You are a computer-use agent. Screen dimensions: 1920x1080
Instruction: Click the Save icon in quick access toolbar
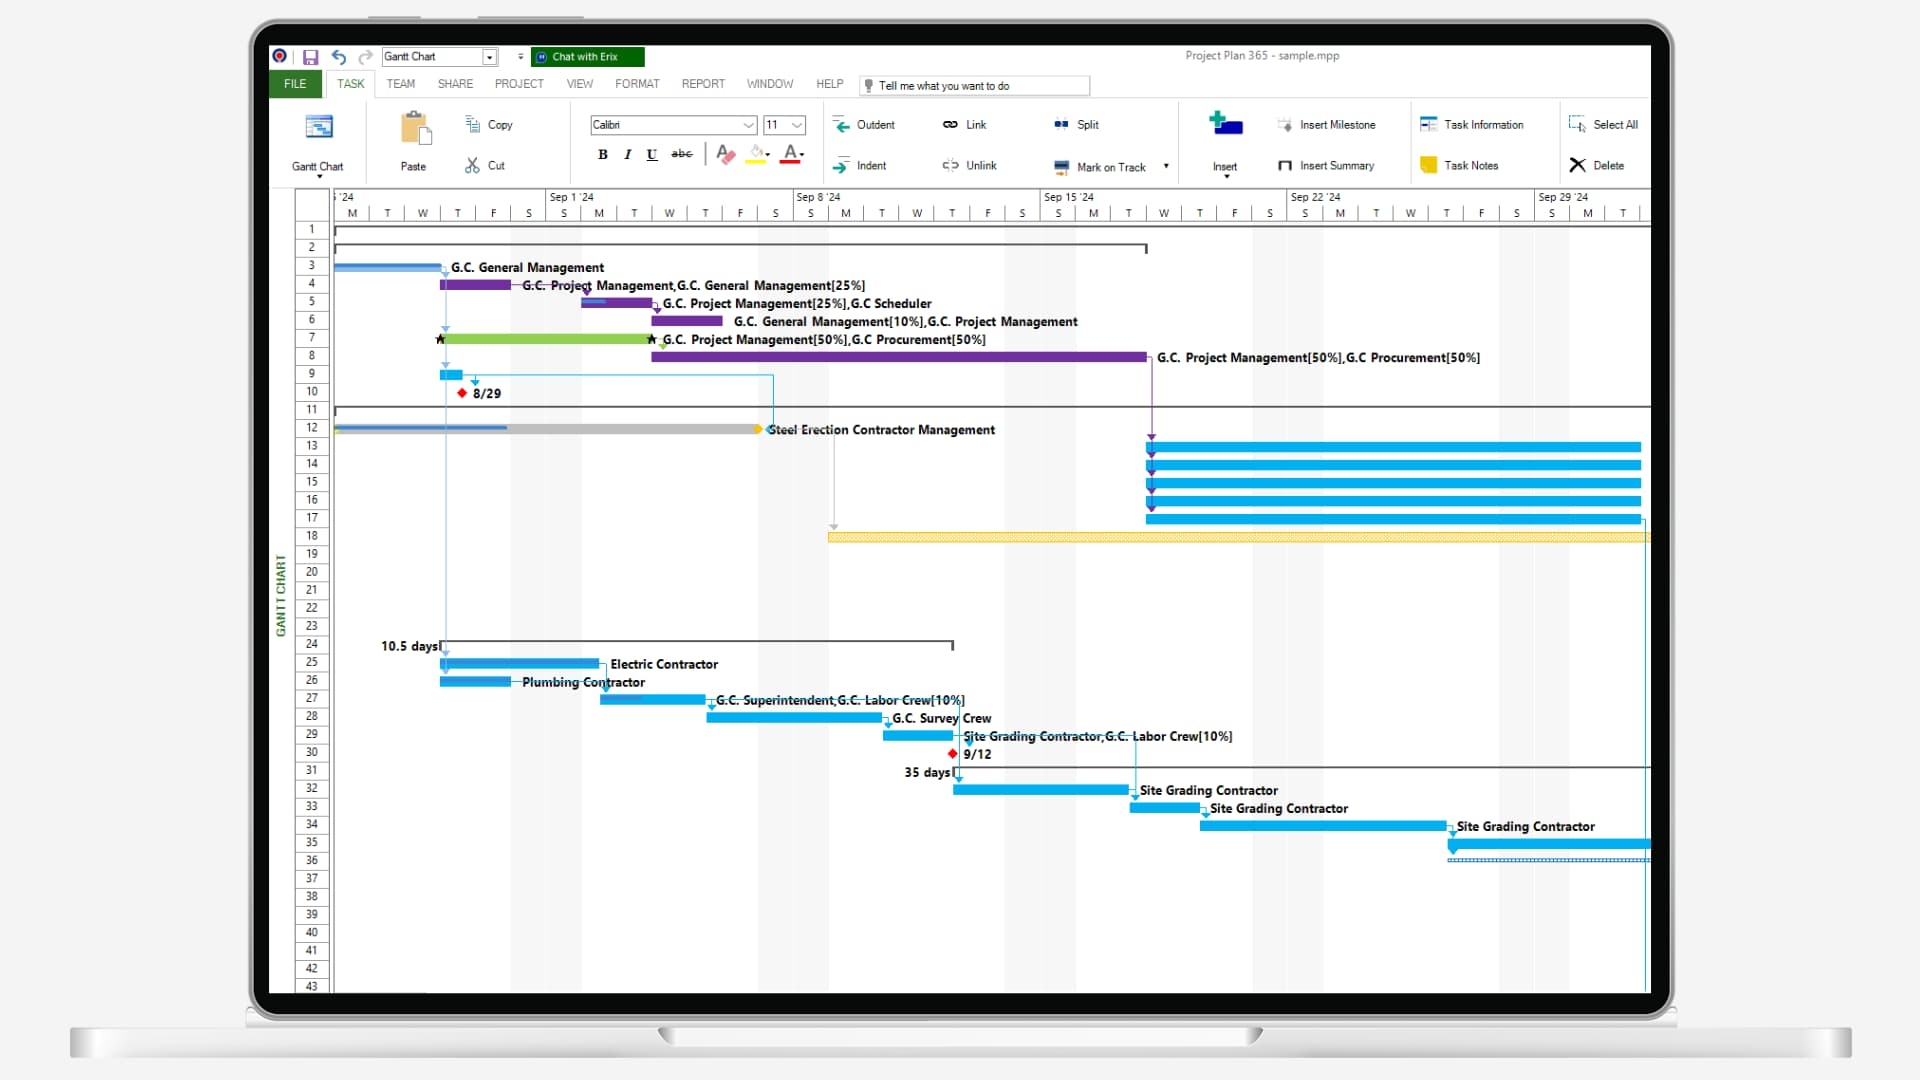(x=310, y=57)
